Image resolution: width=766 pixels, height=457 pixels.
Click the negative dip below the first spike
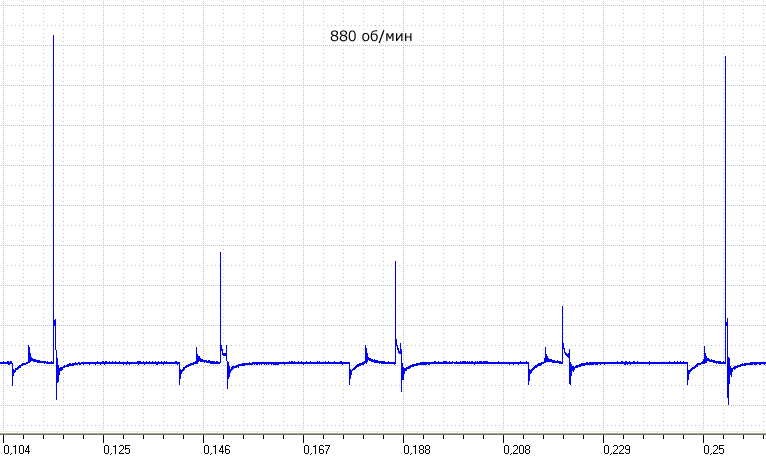[x=56, y=397]
